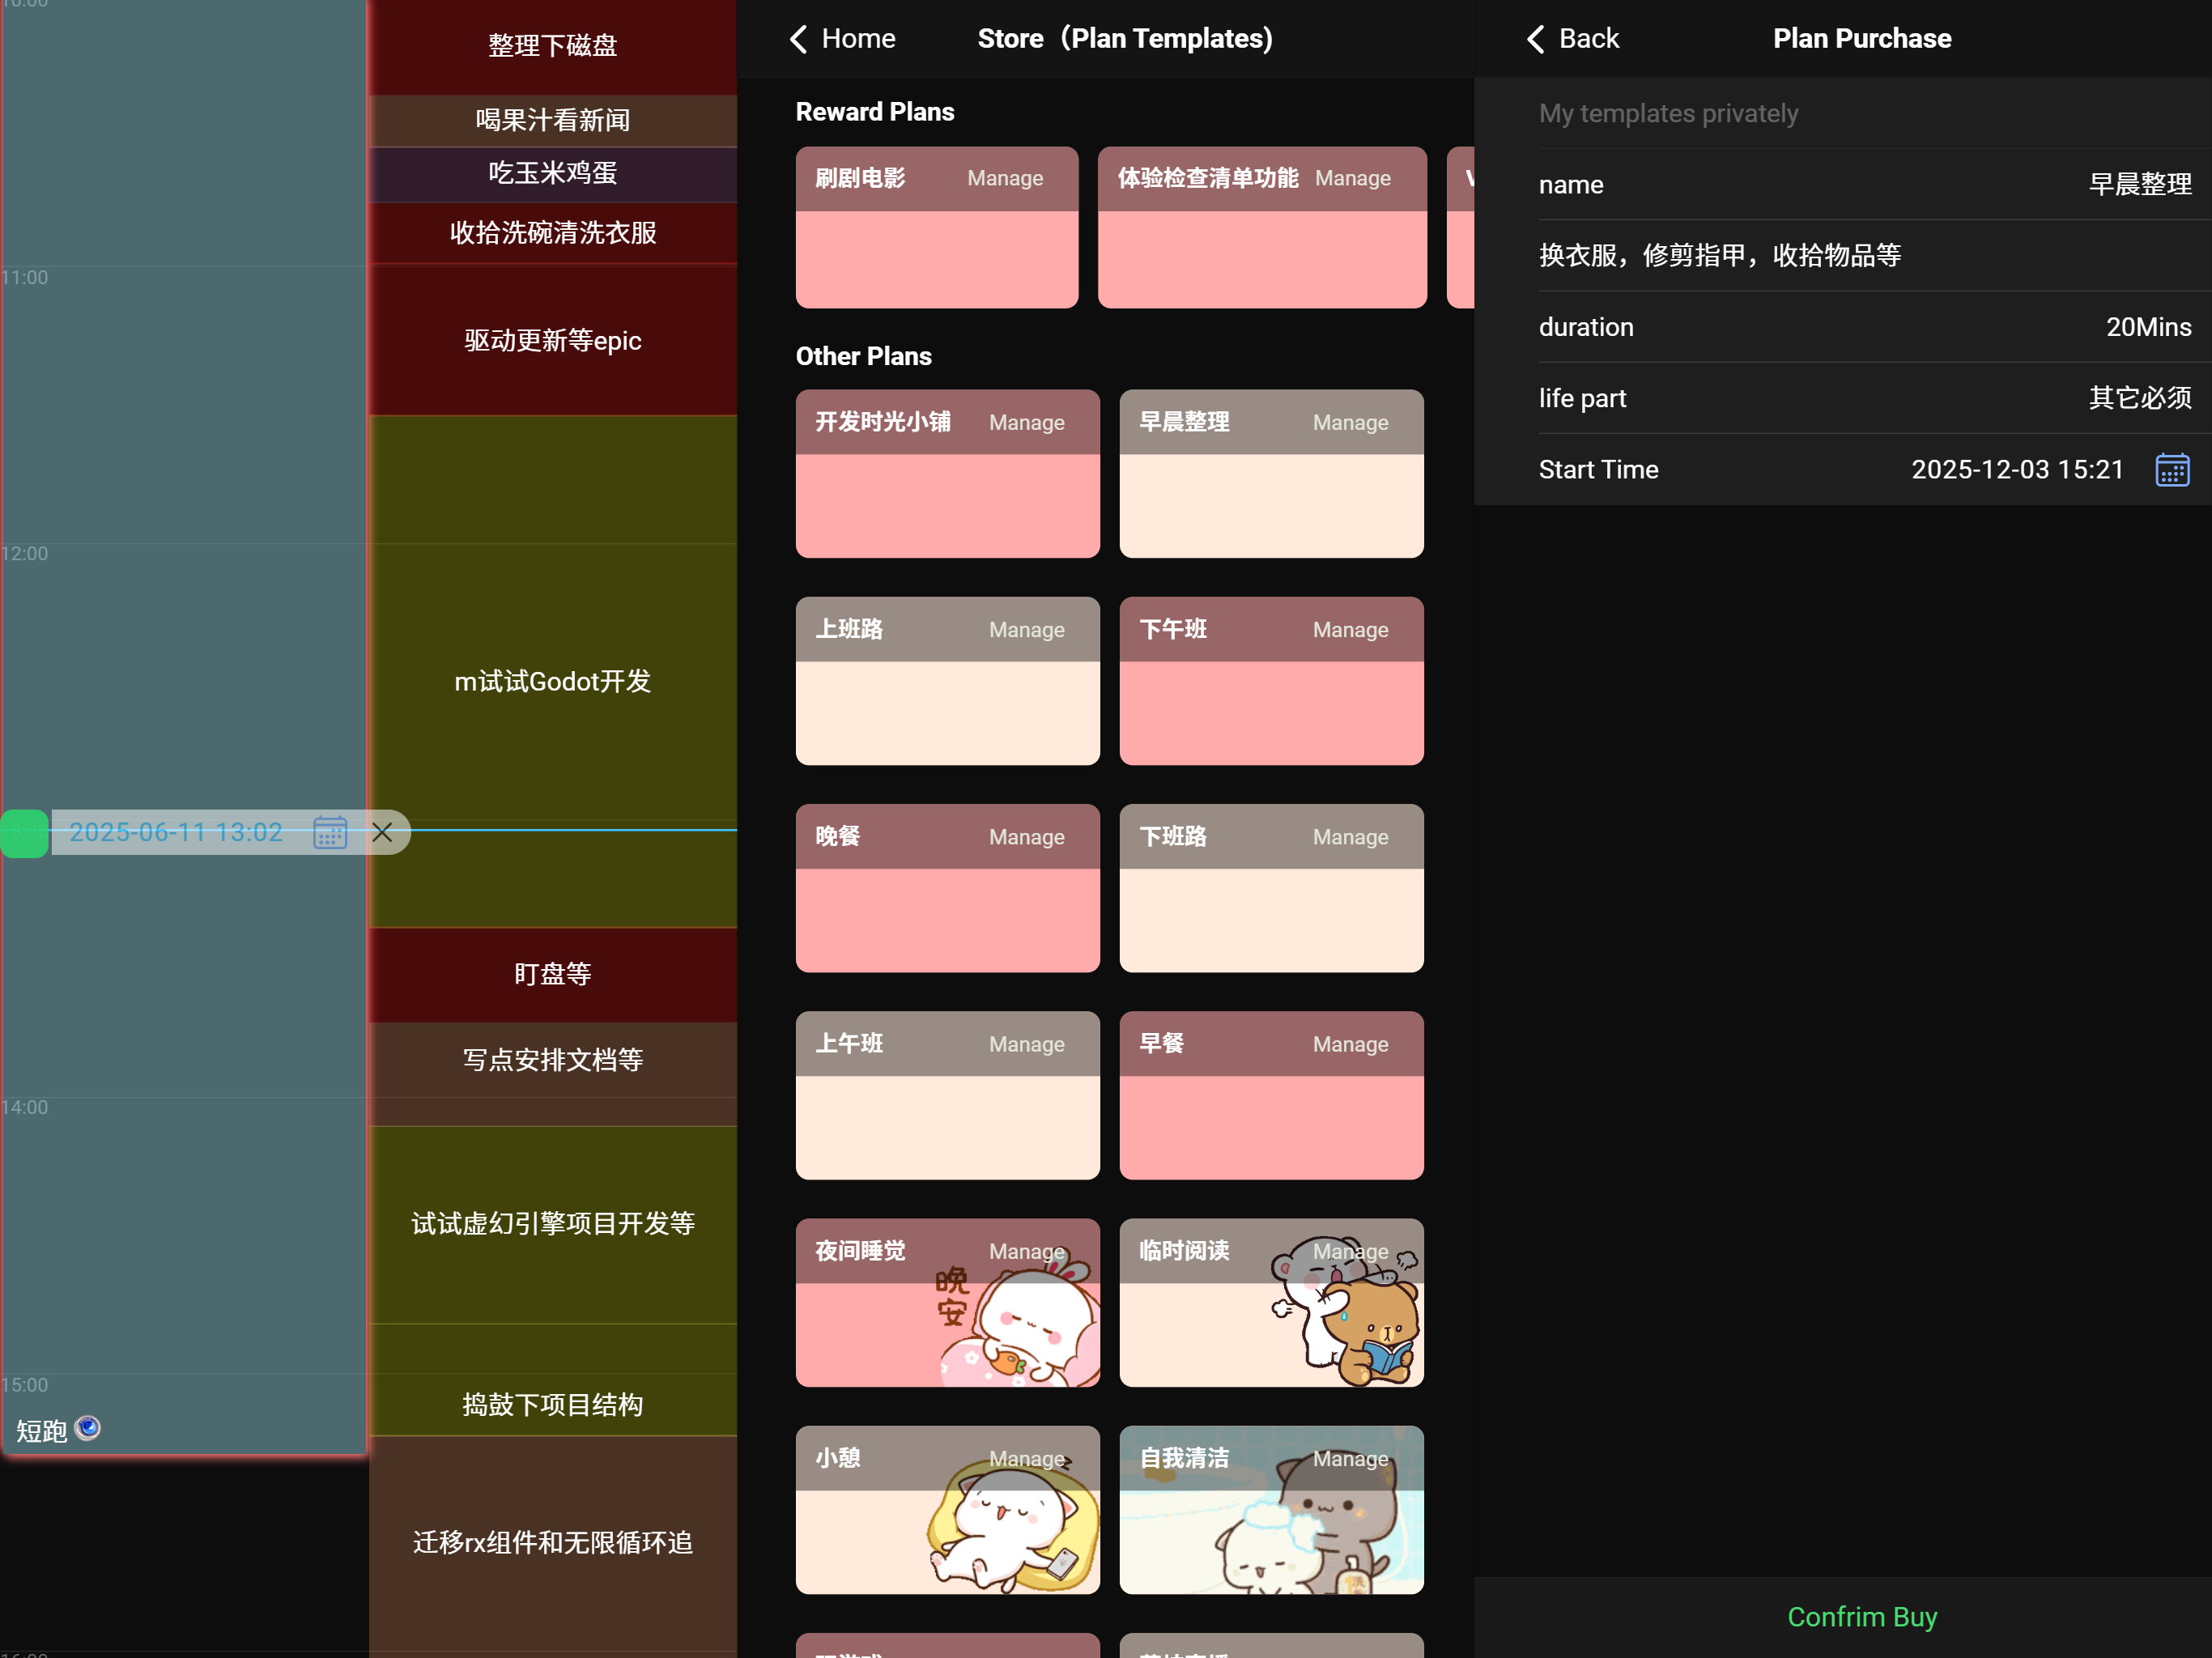Open the 体验检查清单功能 card body

pyautogui.click(x=1262, y=258)
